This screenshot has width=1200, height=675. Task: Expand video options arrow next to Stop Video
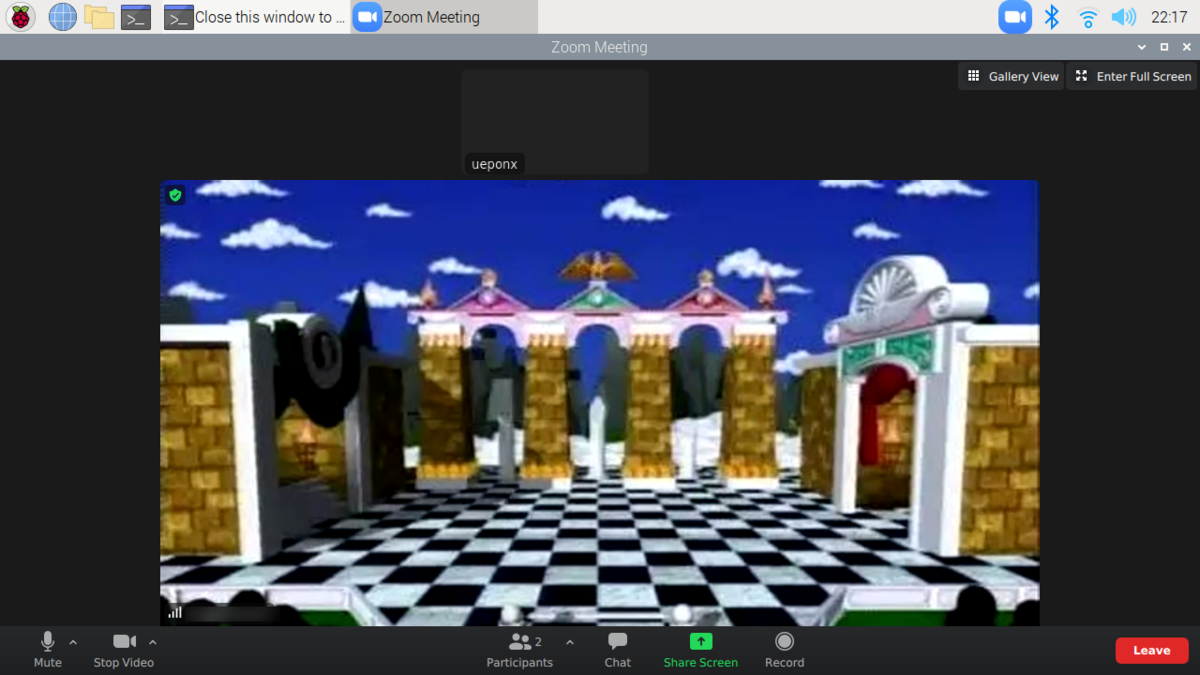[153, 642]
